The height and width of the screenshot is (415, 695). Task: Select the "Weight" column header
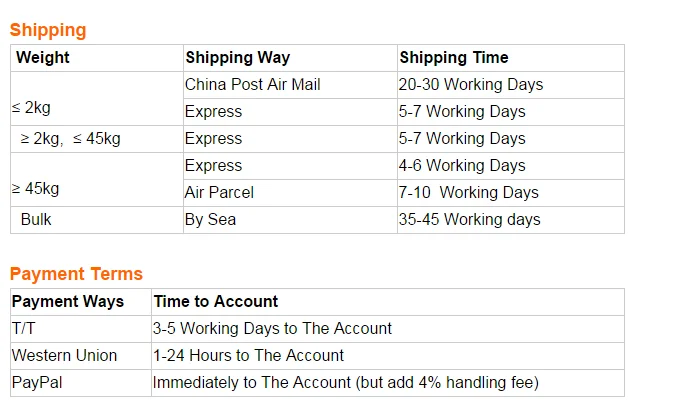tap(43, 58)
